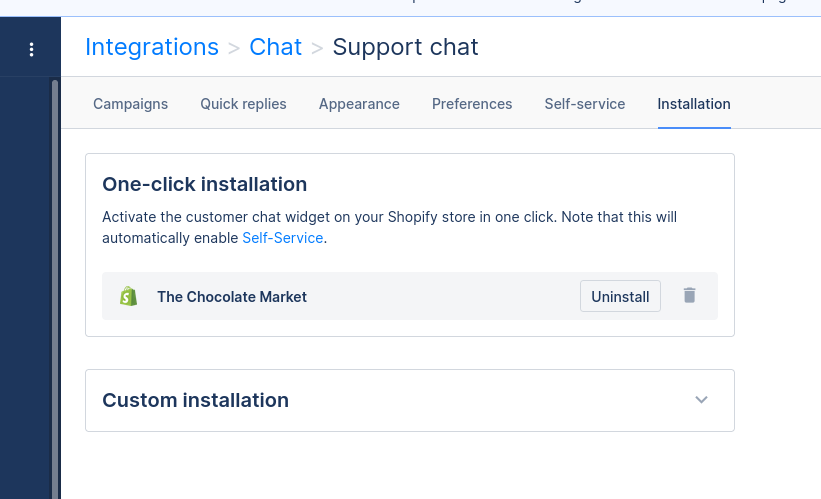This screenshot has height=499, width=821.
Task: Switch to the Self-service tab
Action: click(x=585, y=104)
